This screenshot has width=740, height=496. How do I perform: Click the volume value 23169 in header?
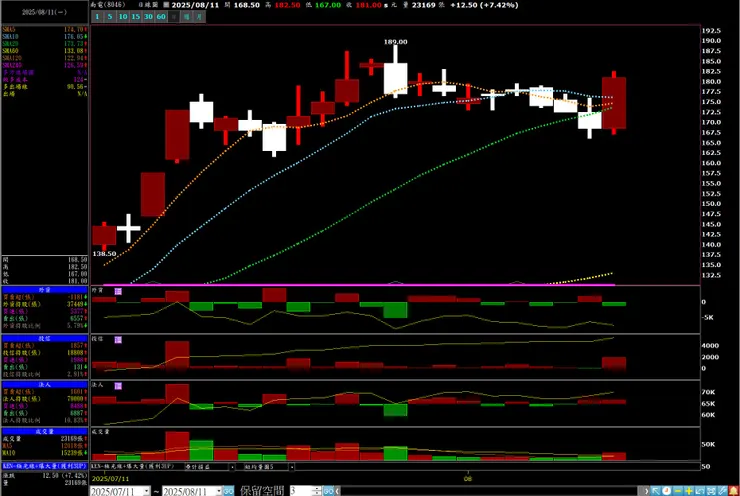(x=423, y=5)
